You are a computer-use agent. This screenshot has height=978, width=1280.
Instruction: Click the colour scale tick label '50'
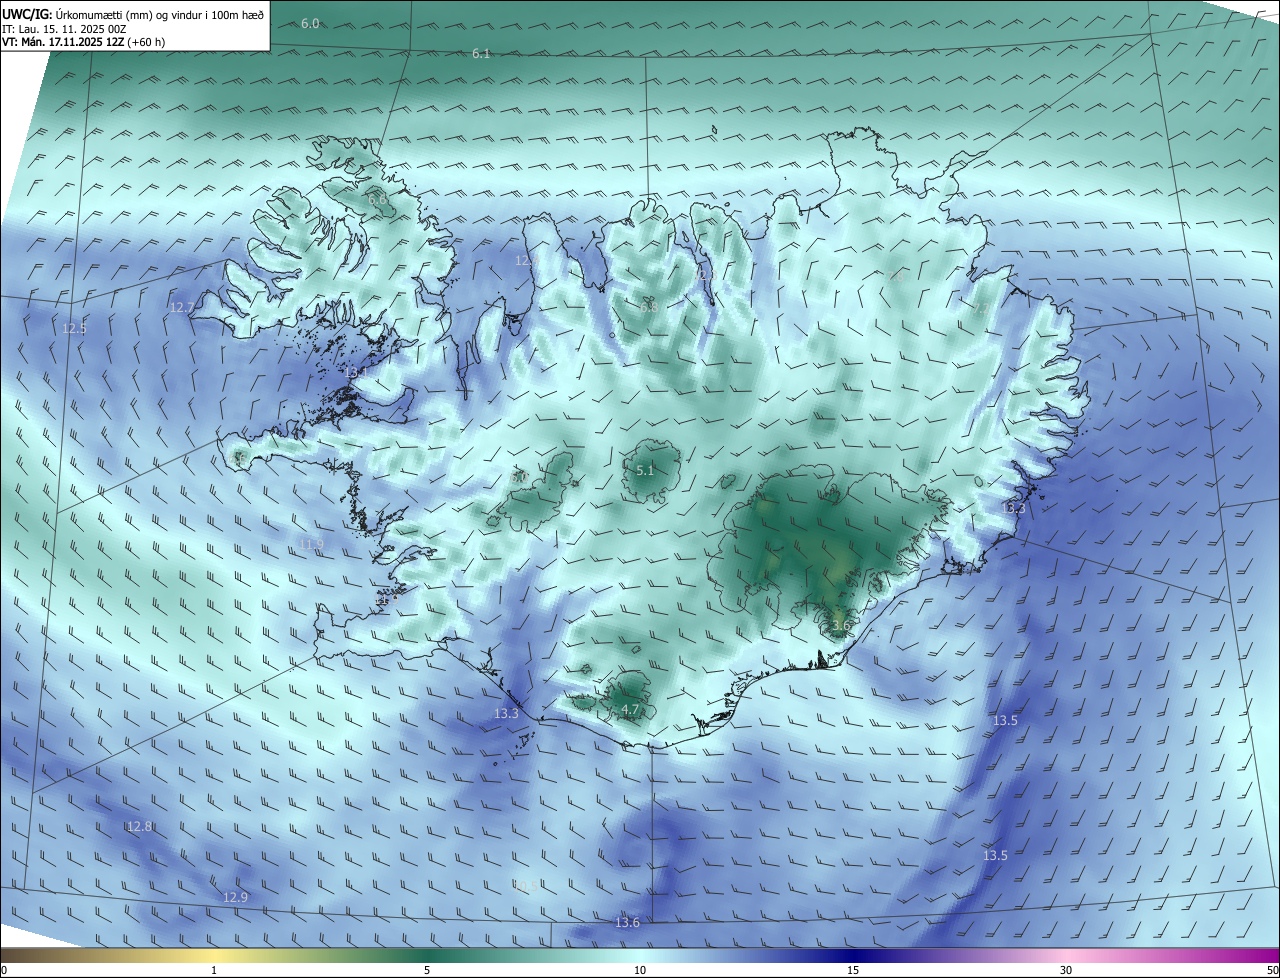1272,970
